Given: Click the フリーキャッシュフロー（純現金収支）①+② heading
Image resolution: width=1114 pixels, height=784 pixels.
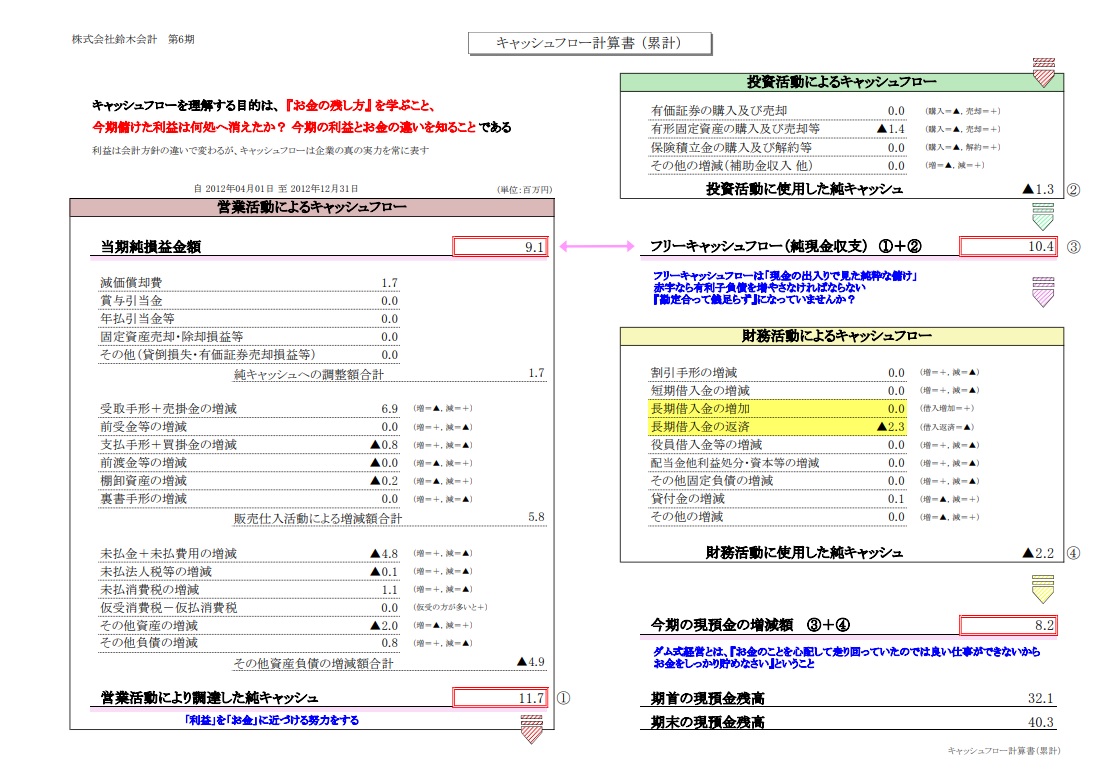Looking at the screenshot, I should point(786,246).
